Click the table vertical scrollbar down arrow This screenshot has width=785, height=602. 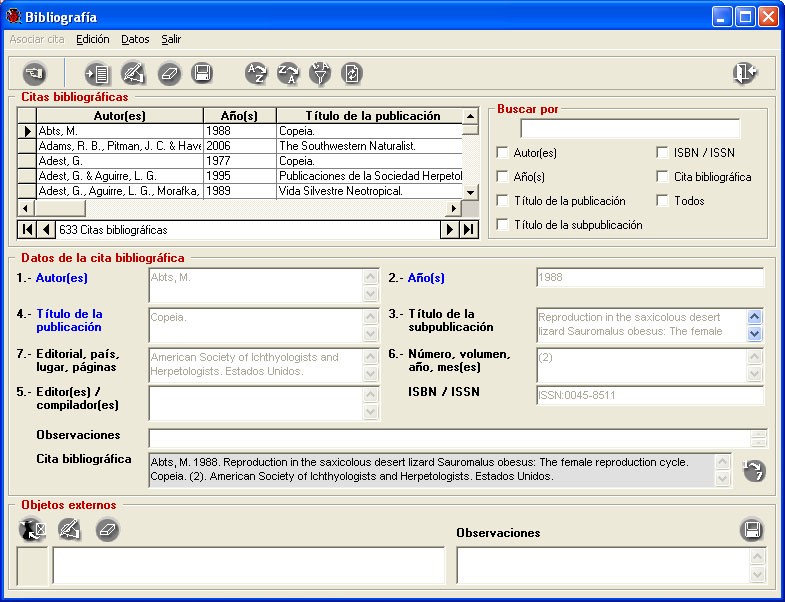pyautogui.click(x=470, y=192)
